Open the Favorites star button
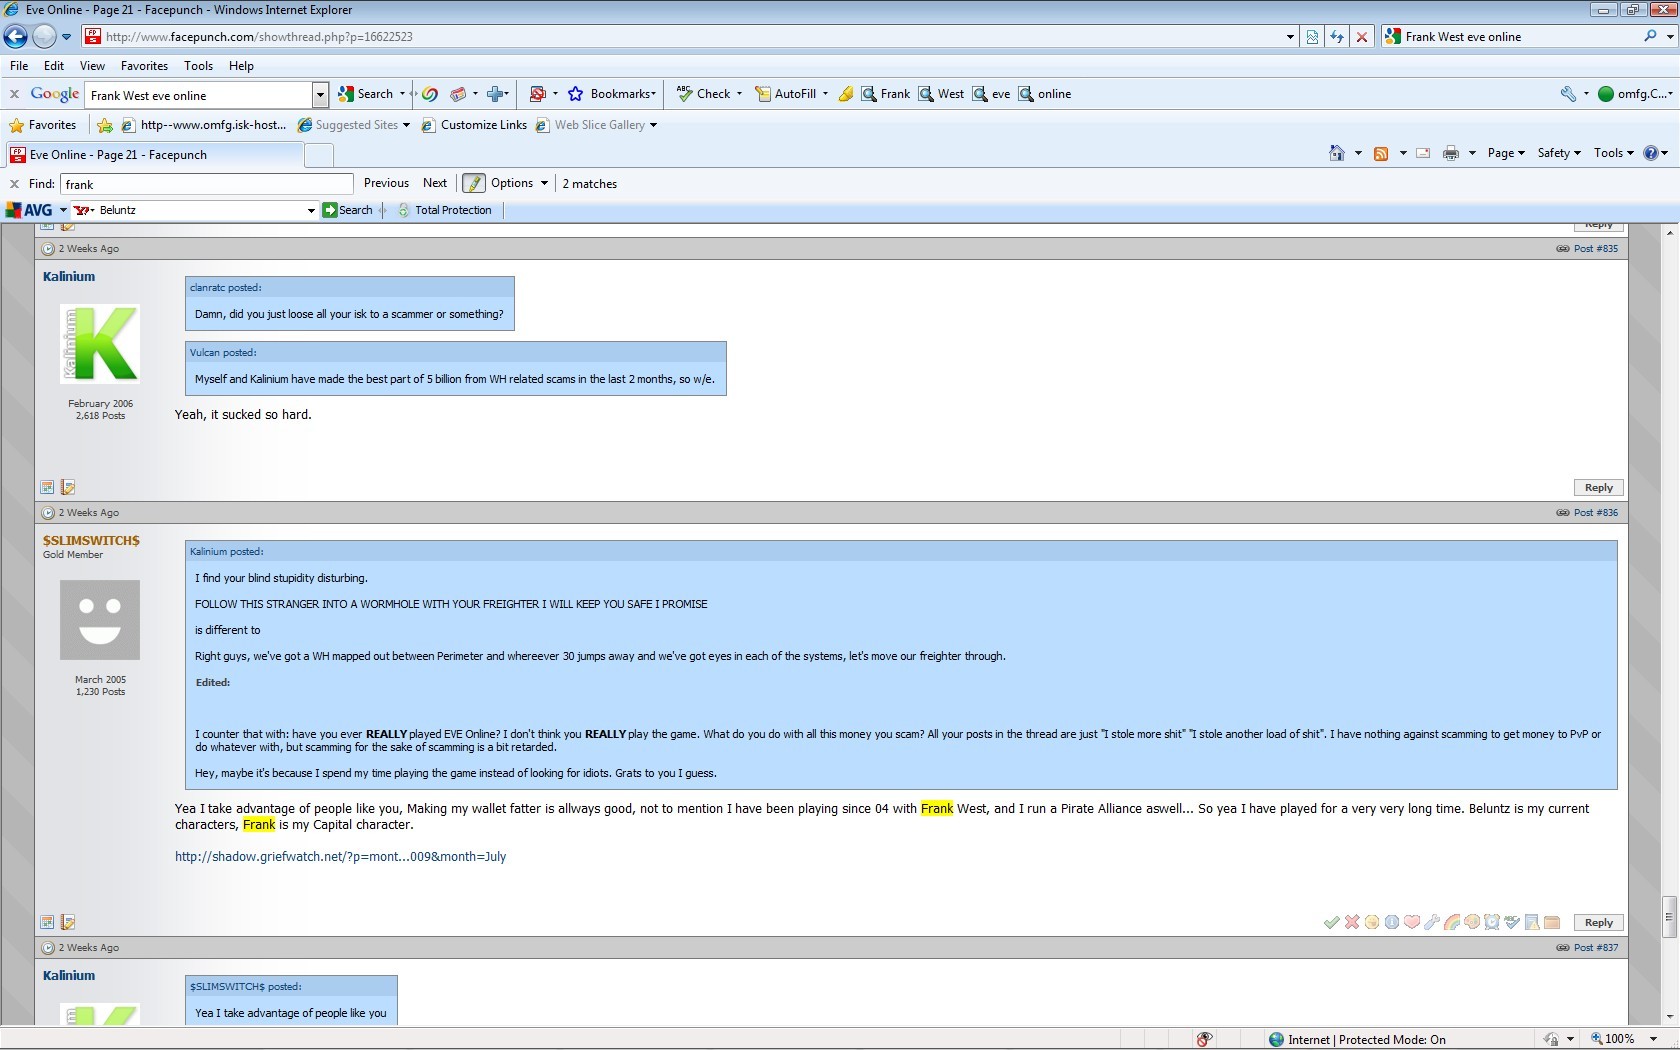The height and width of the screenshot is (1050, 1680). (42, 125)
